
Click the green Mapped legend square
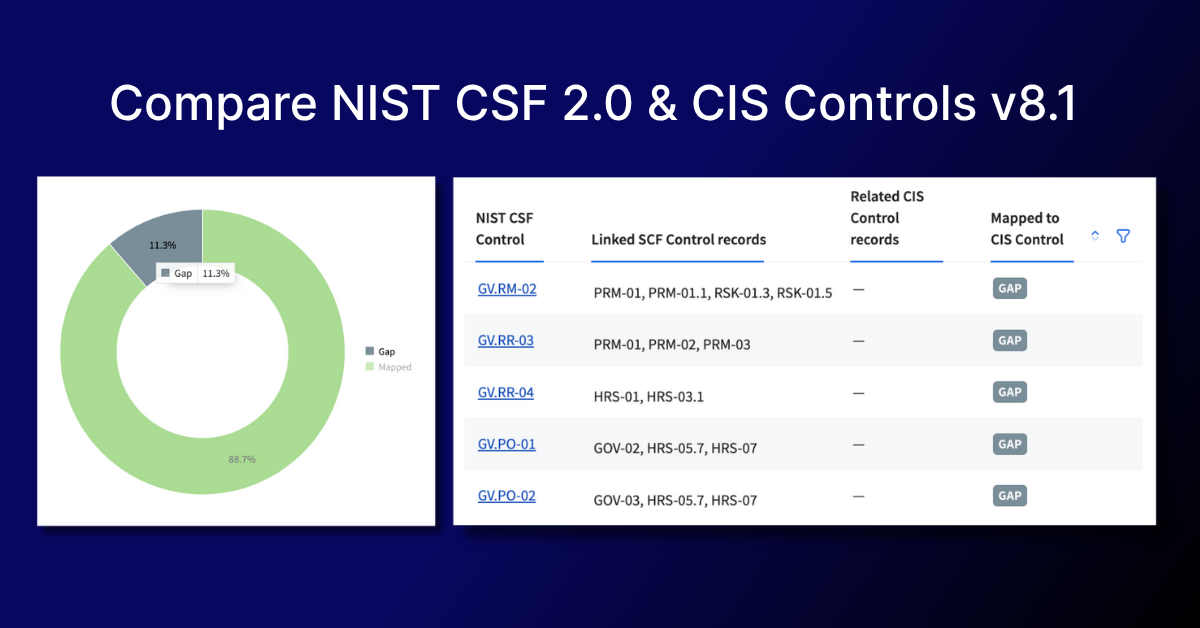[370, 367]
